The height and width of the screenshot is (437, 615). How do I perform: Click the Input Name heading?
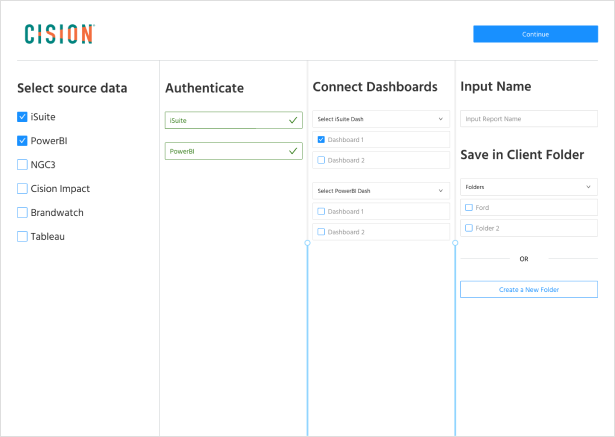click(496, 87)
